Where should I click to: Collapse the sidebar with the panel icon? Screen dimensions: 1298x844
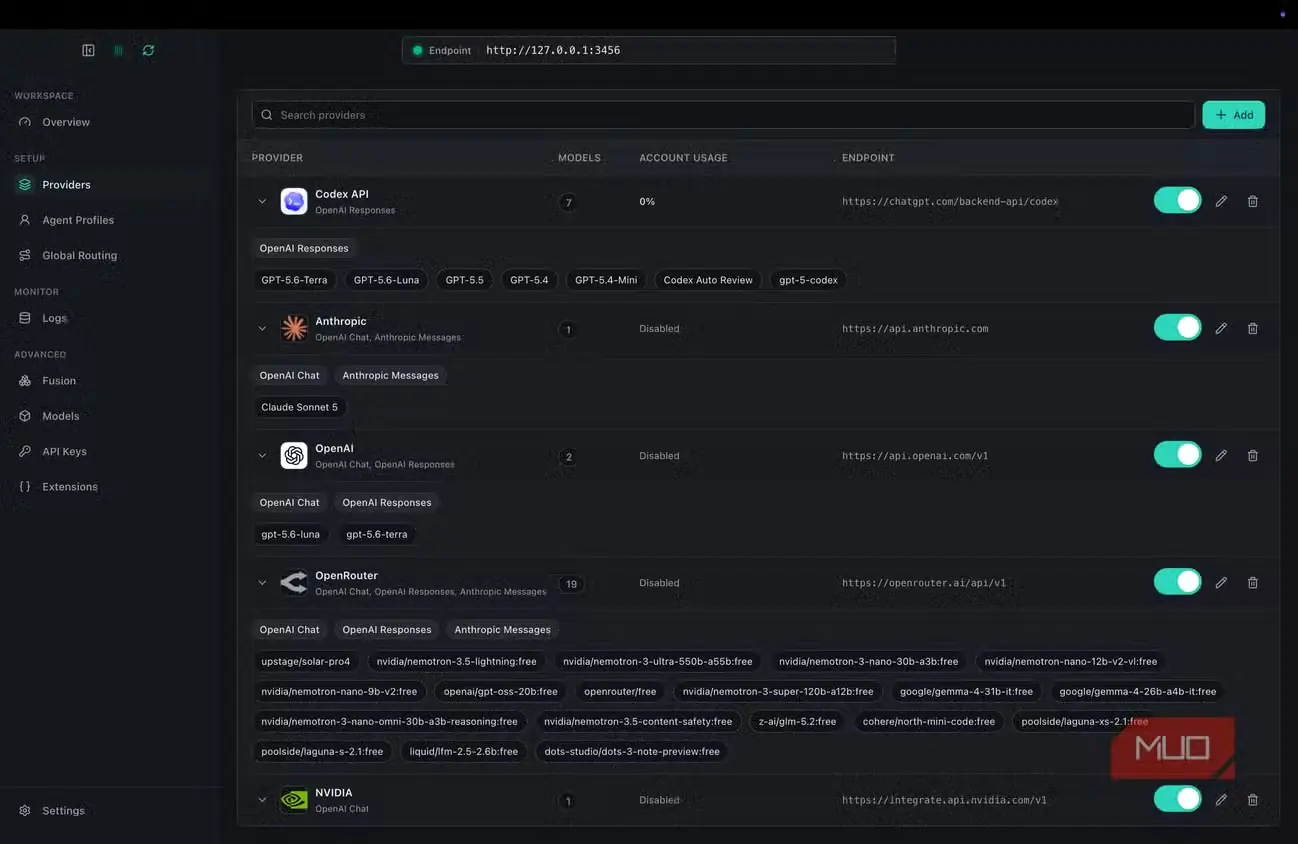coord(88,50)
